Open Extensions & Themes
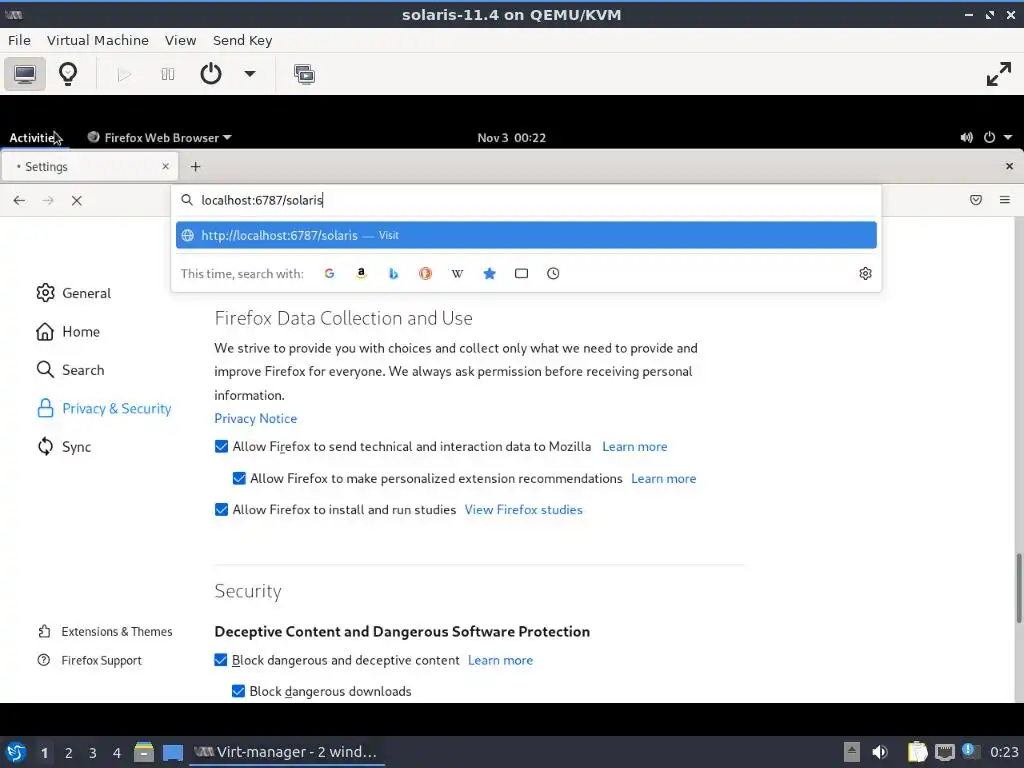This screenshot has width=1024, height=768. pos(105,632)
